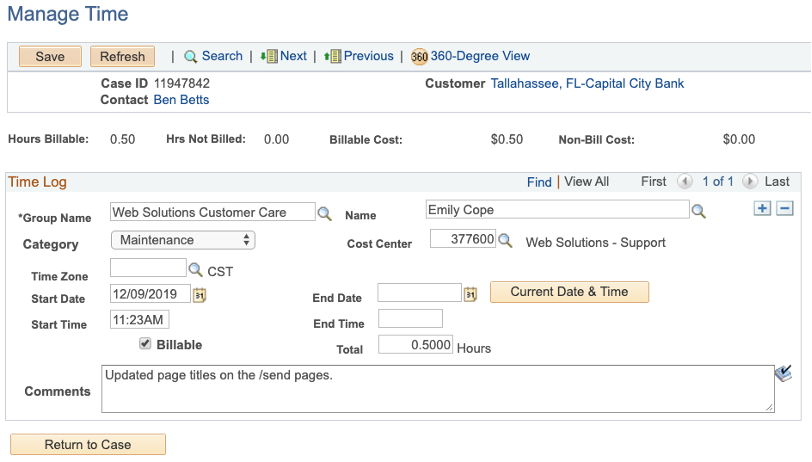The height and width of the screenshot is (462, 812).
Task: Click the Cost Center lookup icon
Action: point(505,240)
